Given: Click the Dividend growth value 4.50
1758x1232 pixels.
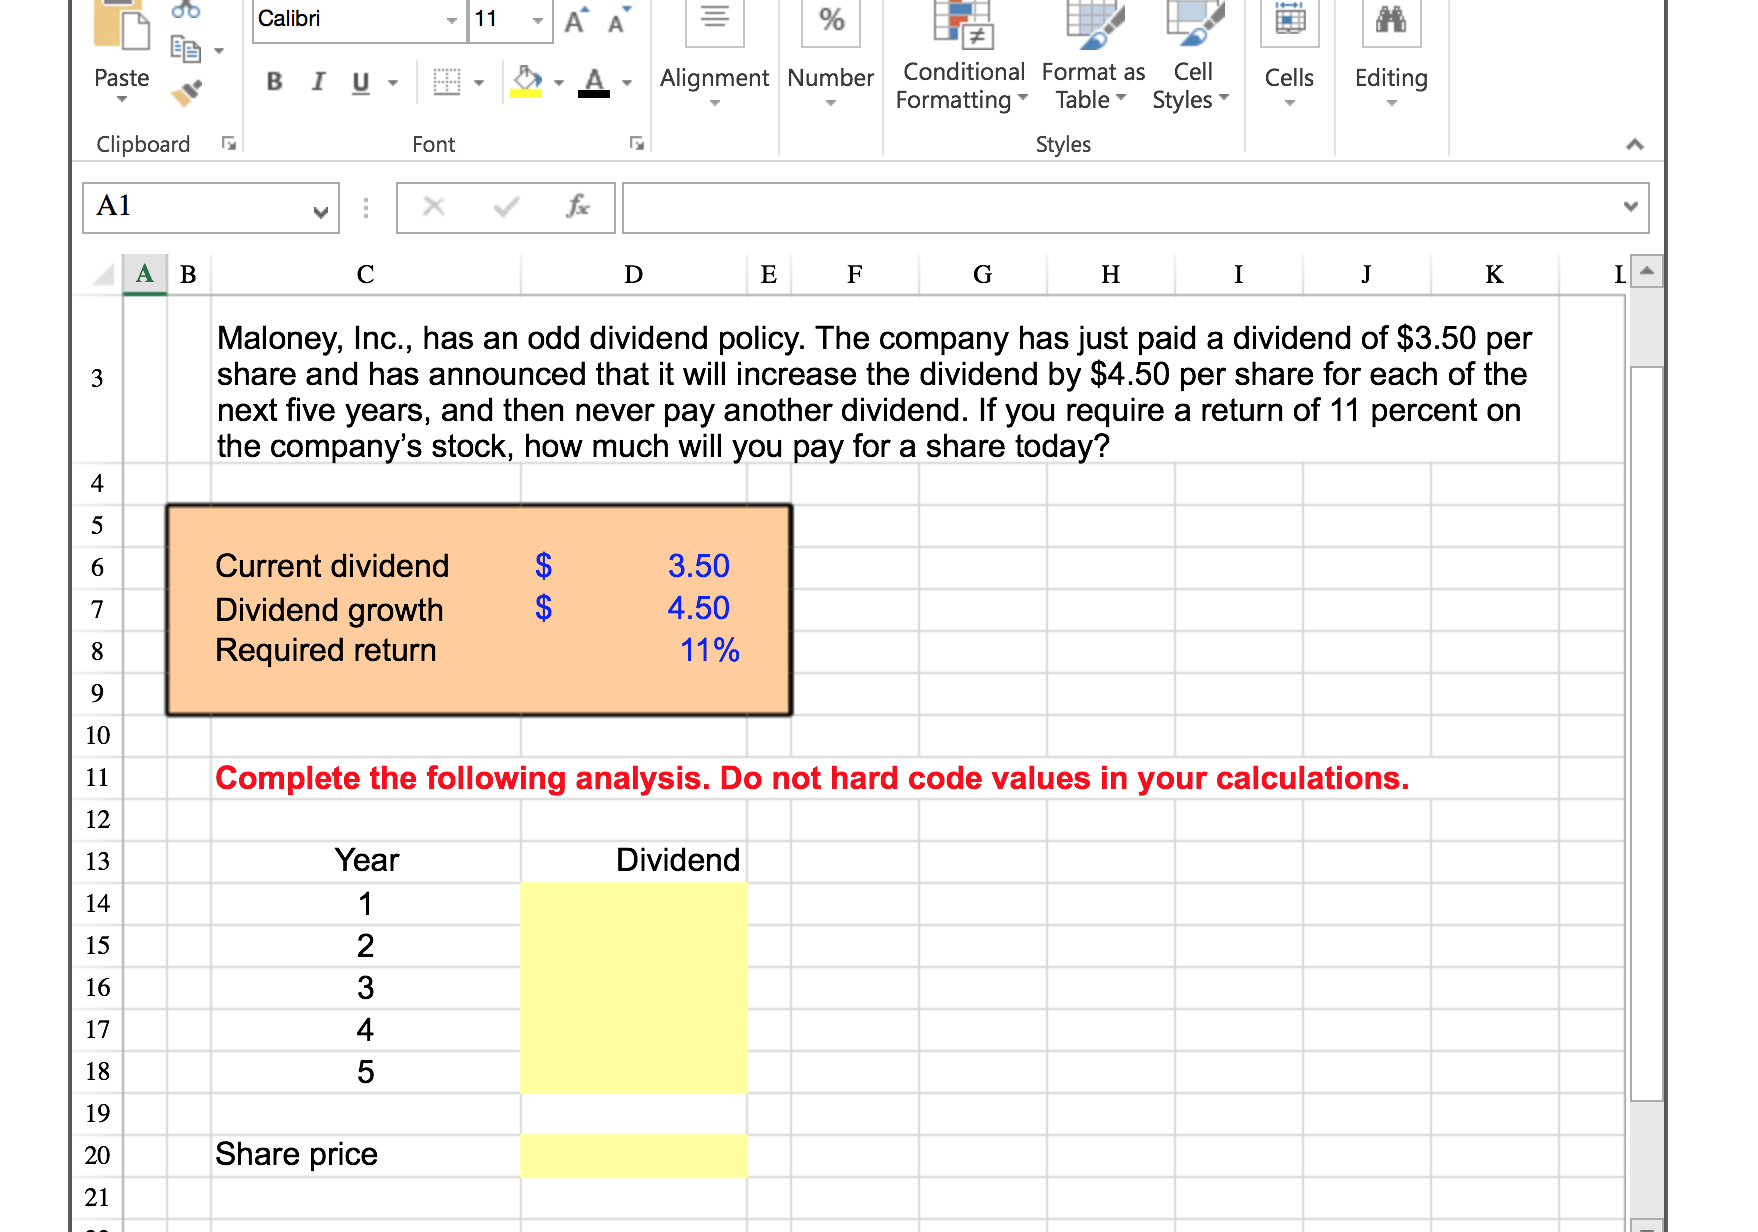Looking at the screenshot, I should click(699, 608).
